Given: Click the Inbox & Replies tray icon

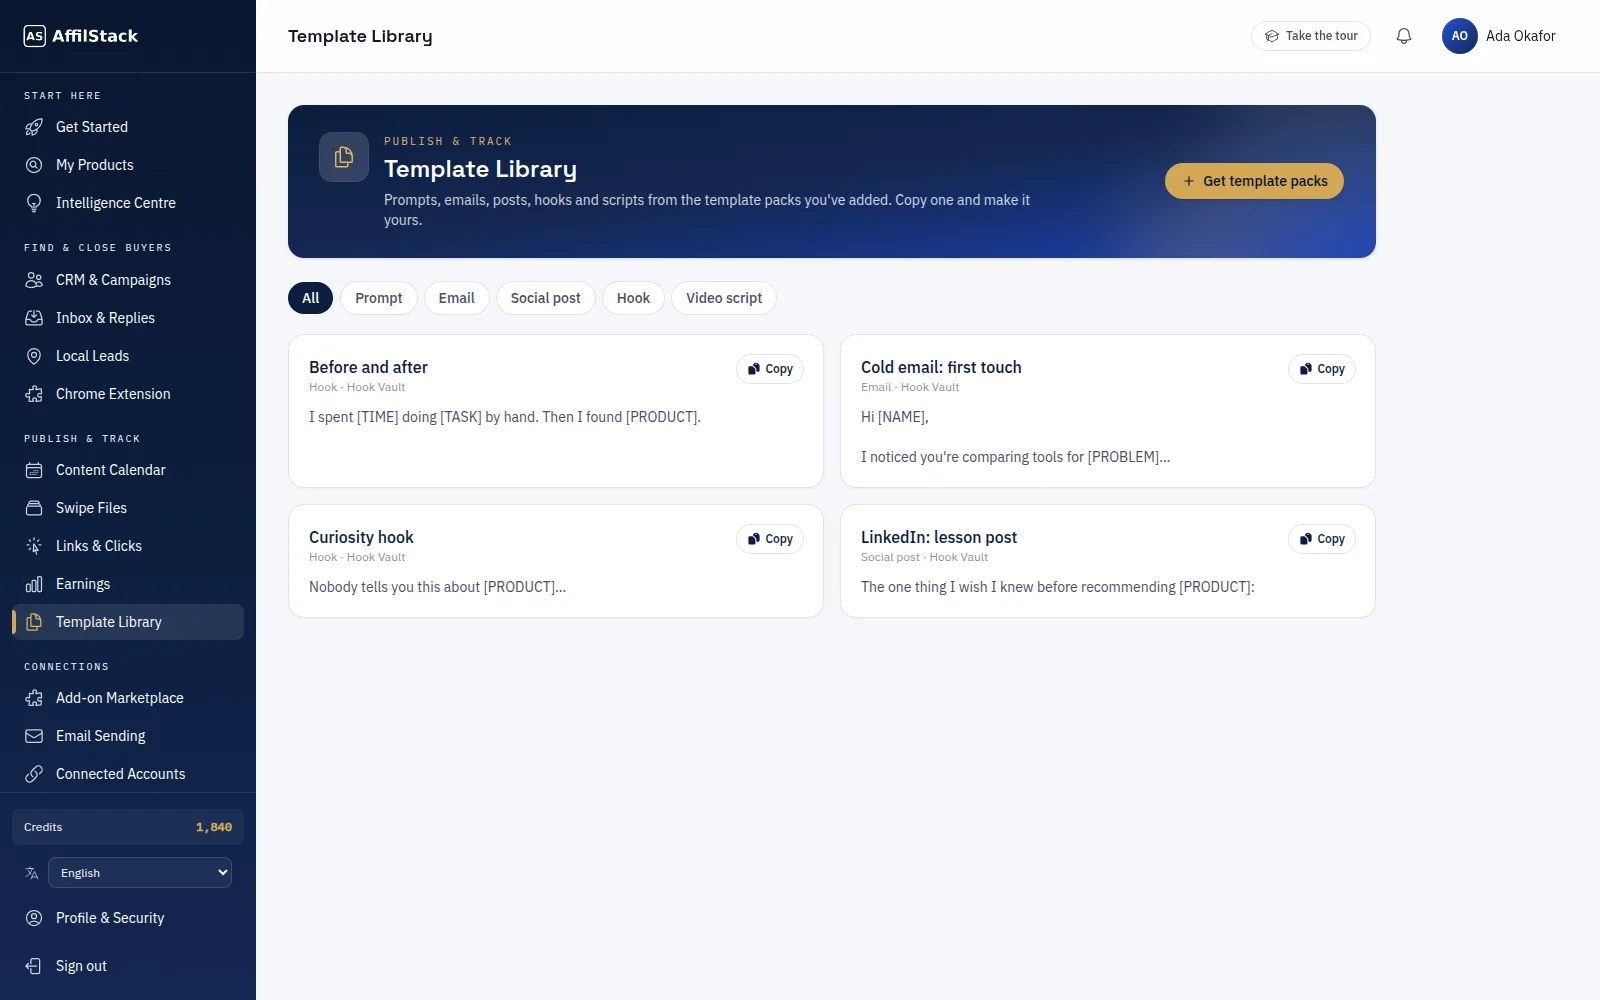Looking at the screenshot, I should click(x=34, y=318).
